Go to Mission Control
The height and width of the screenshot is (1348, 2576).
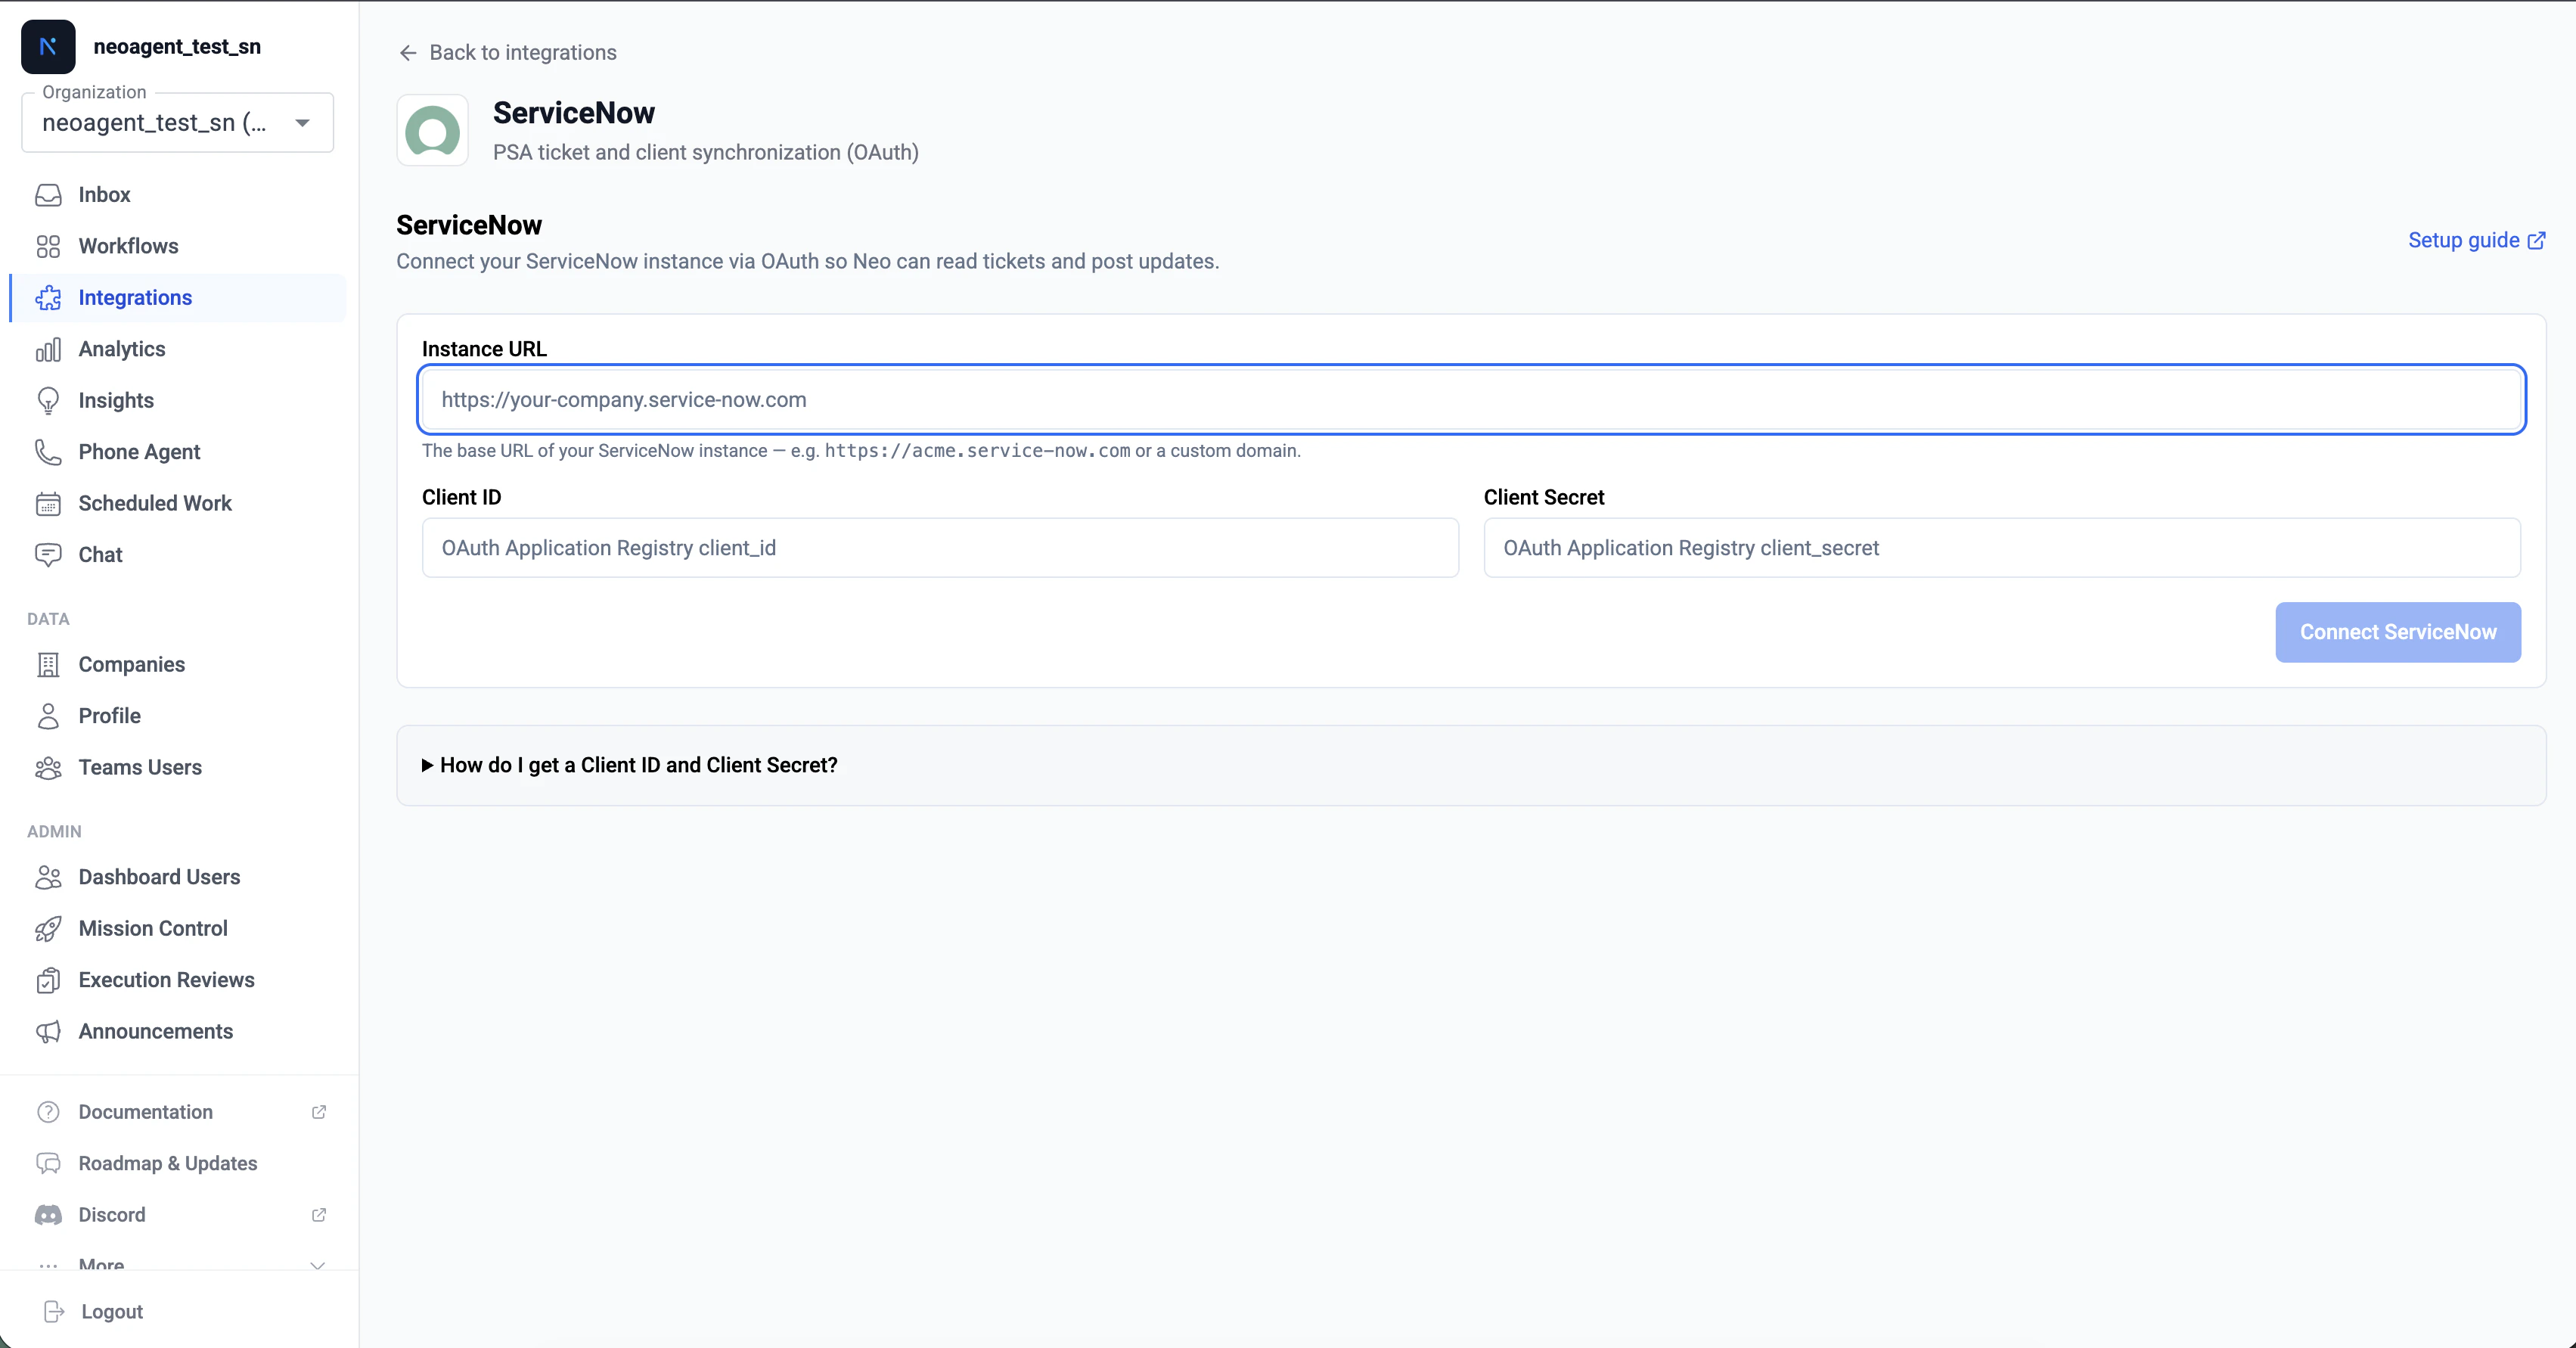(x=178, y=929)
